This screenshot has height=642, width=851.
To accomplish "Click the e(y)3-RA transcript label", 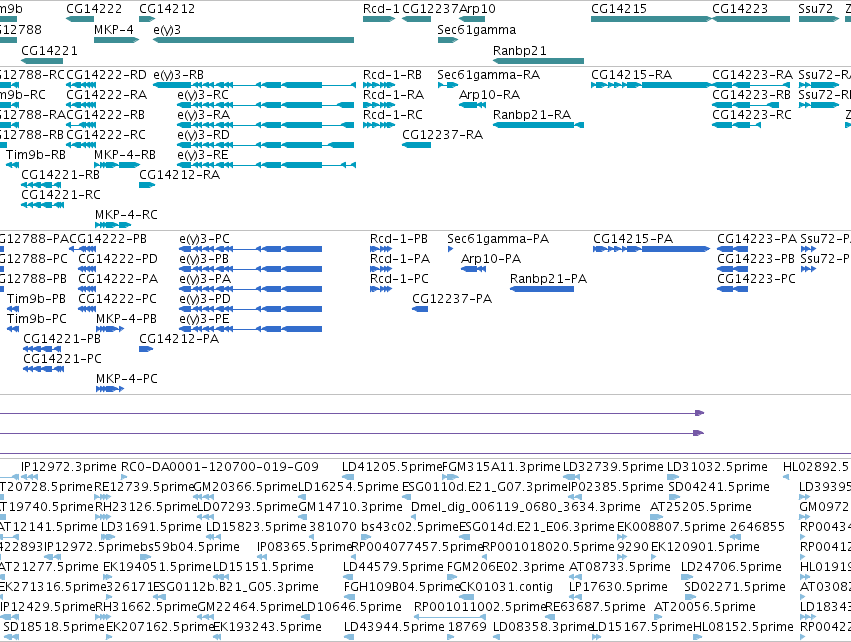I will pyautogui.click(x=204, y=115).
